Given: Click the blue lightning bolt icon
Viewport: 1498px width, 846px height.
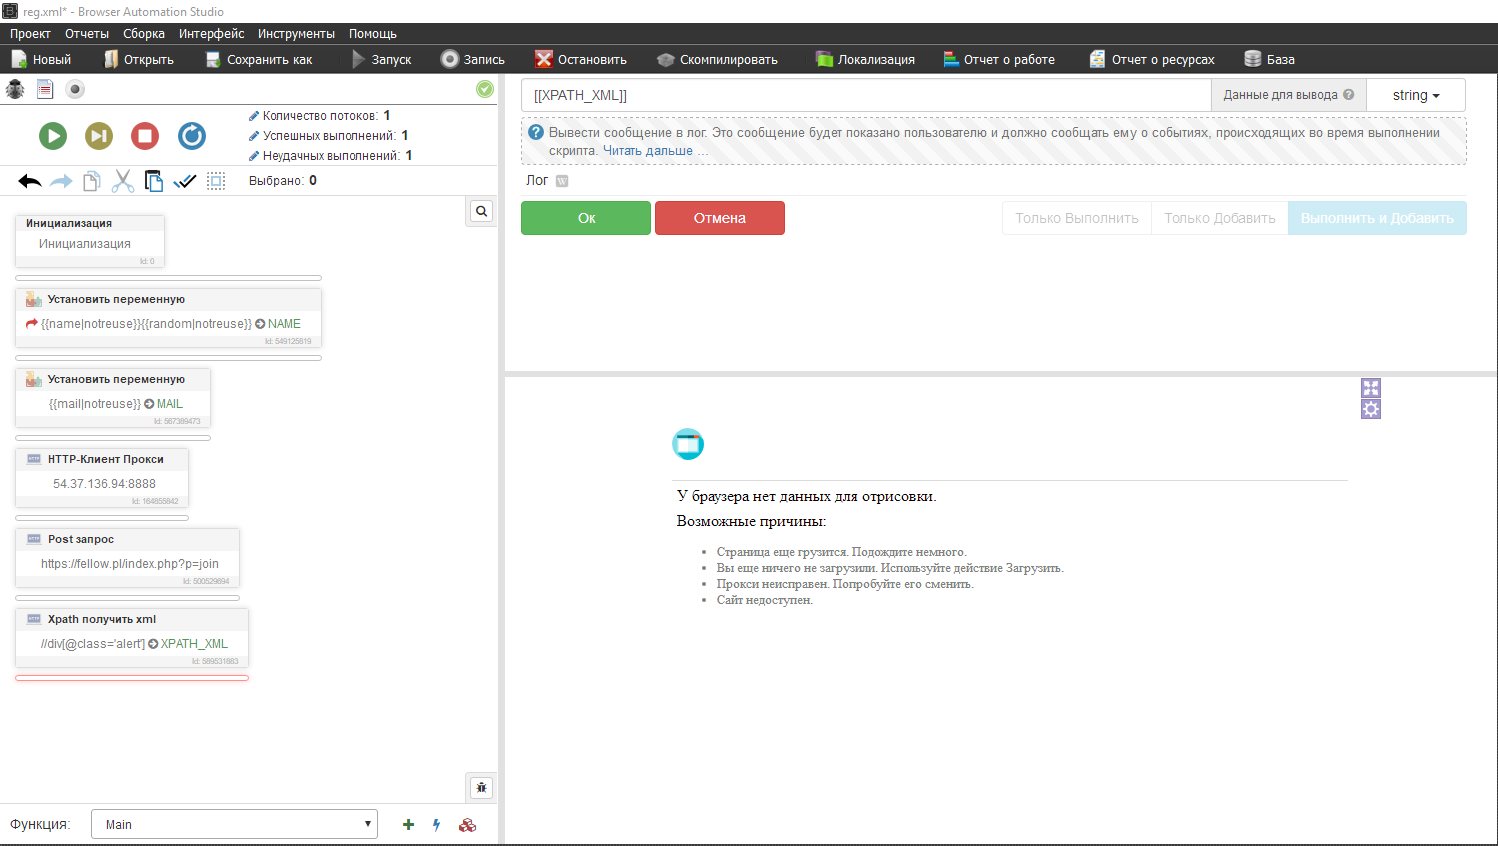Looking at the screenshot, I should click(437, 825).
